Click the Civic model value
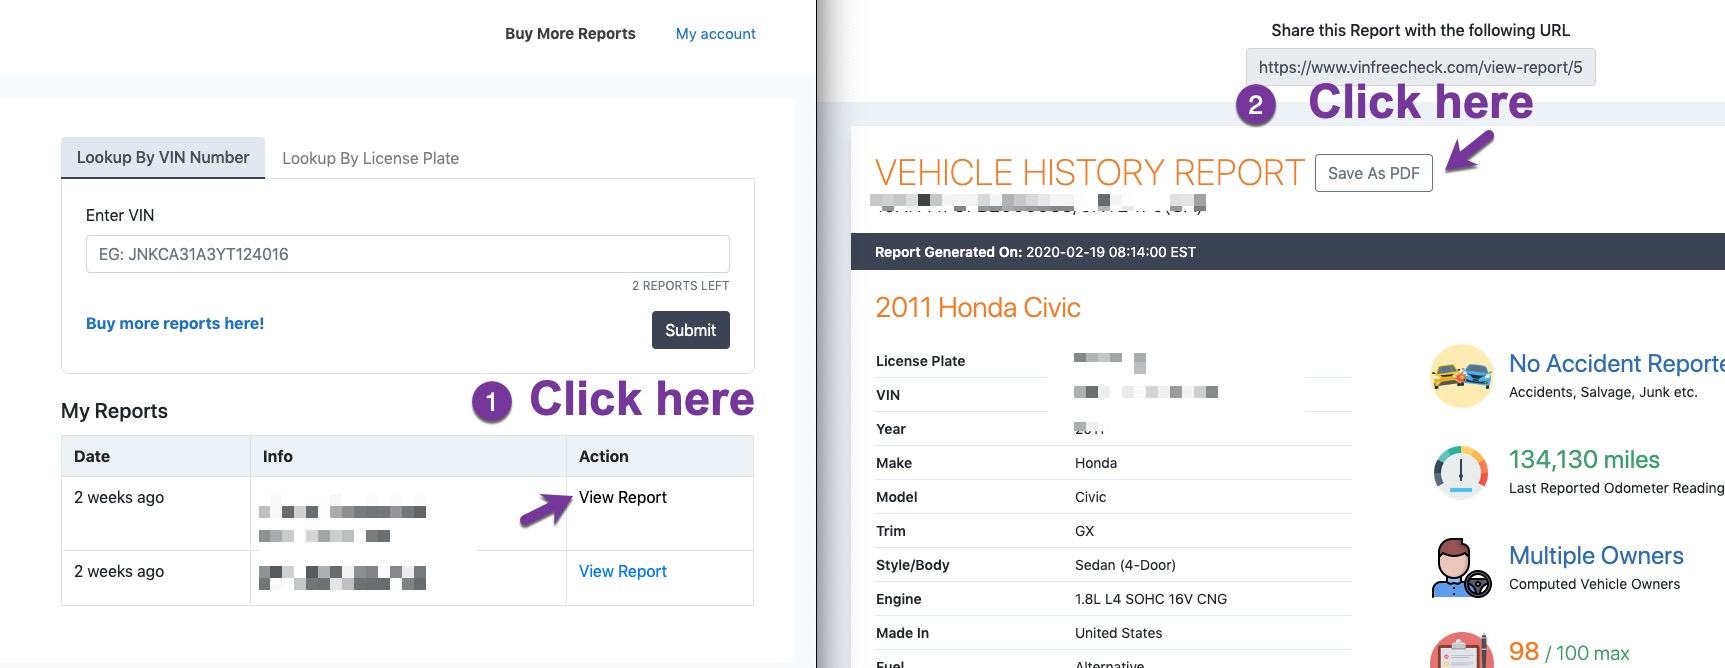 click(x=1091, y=497)
